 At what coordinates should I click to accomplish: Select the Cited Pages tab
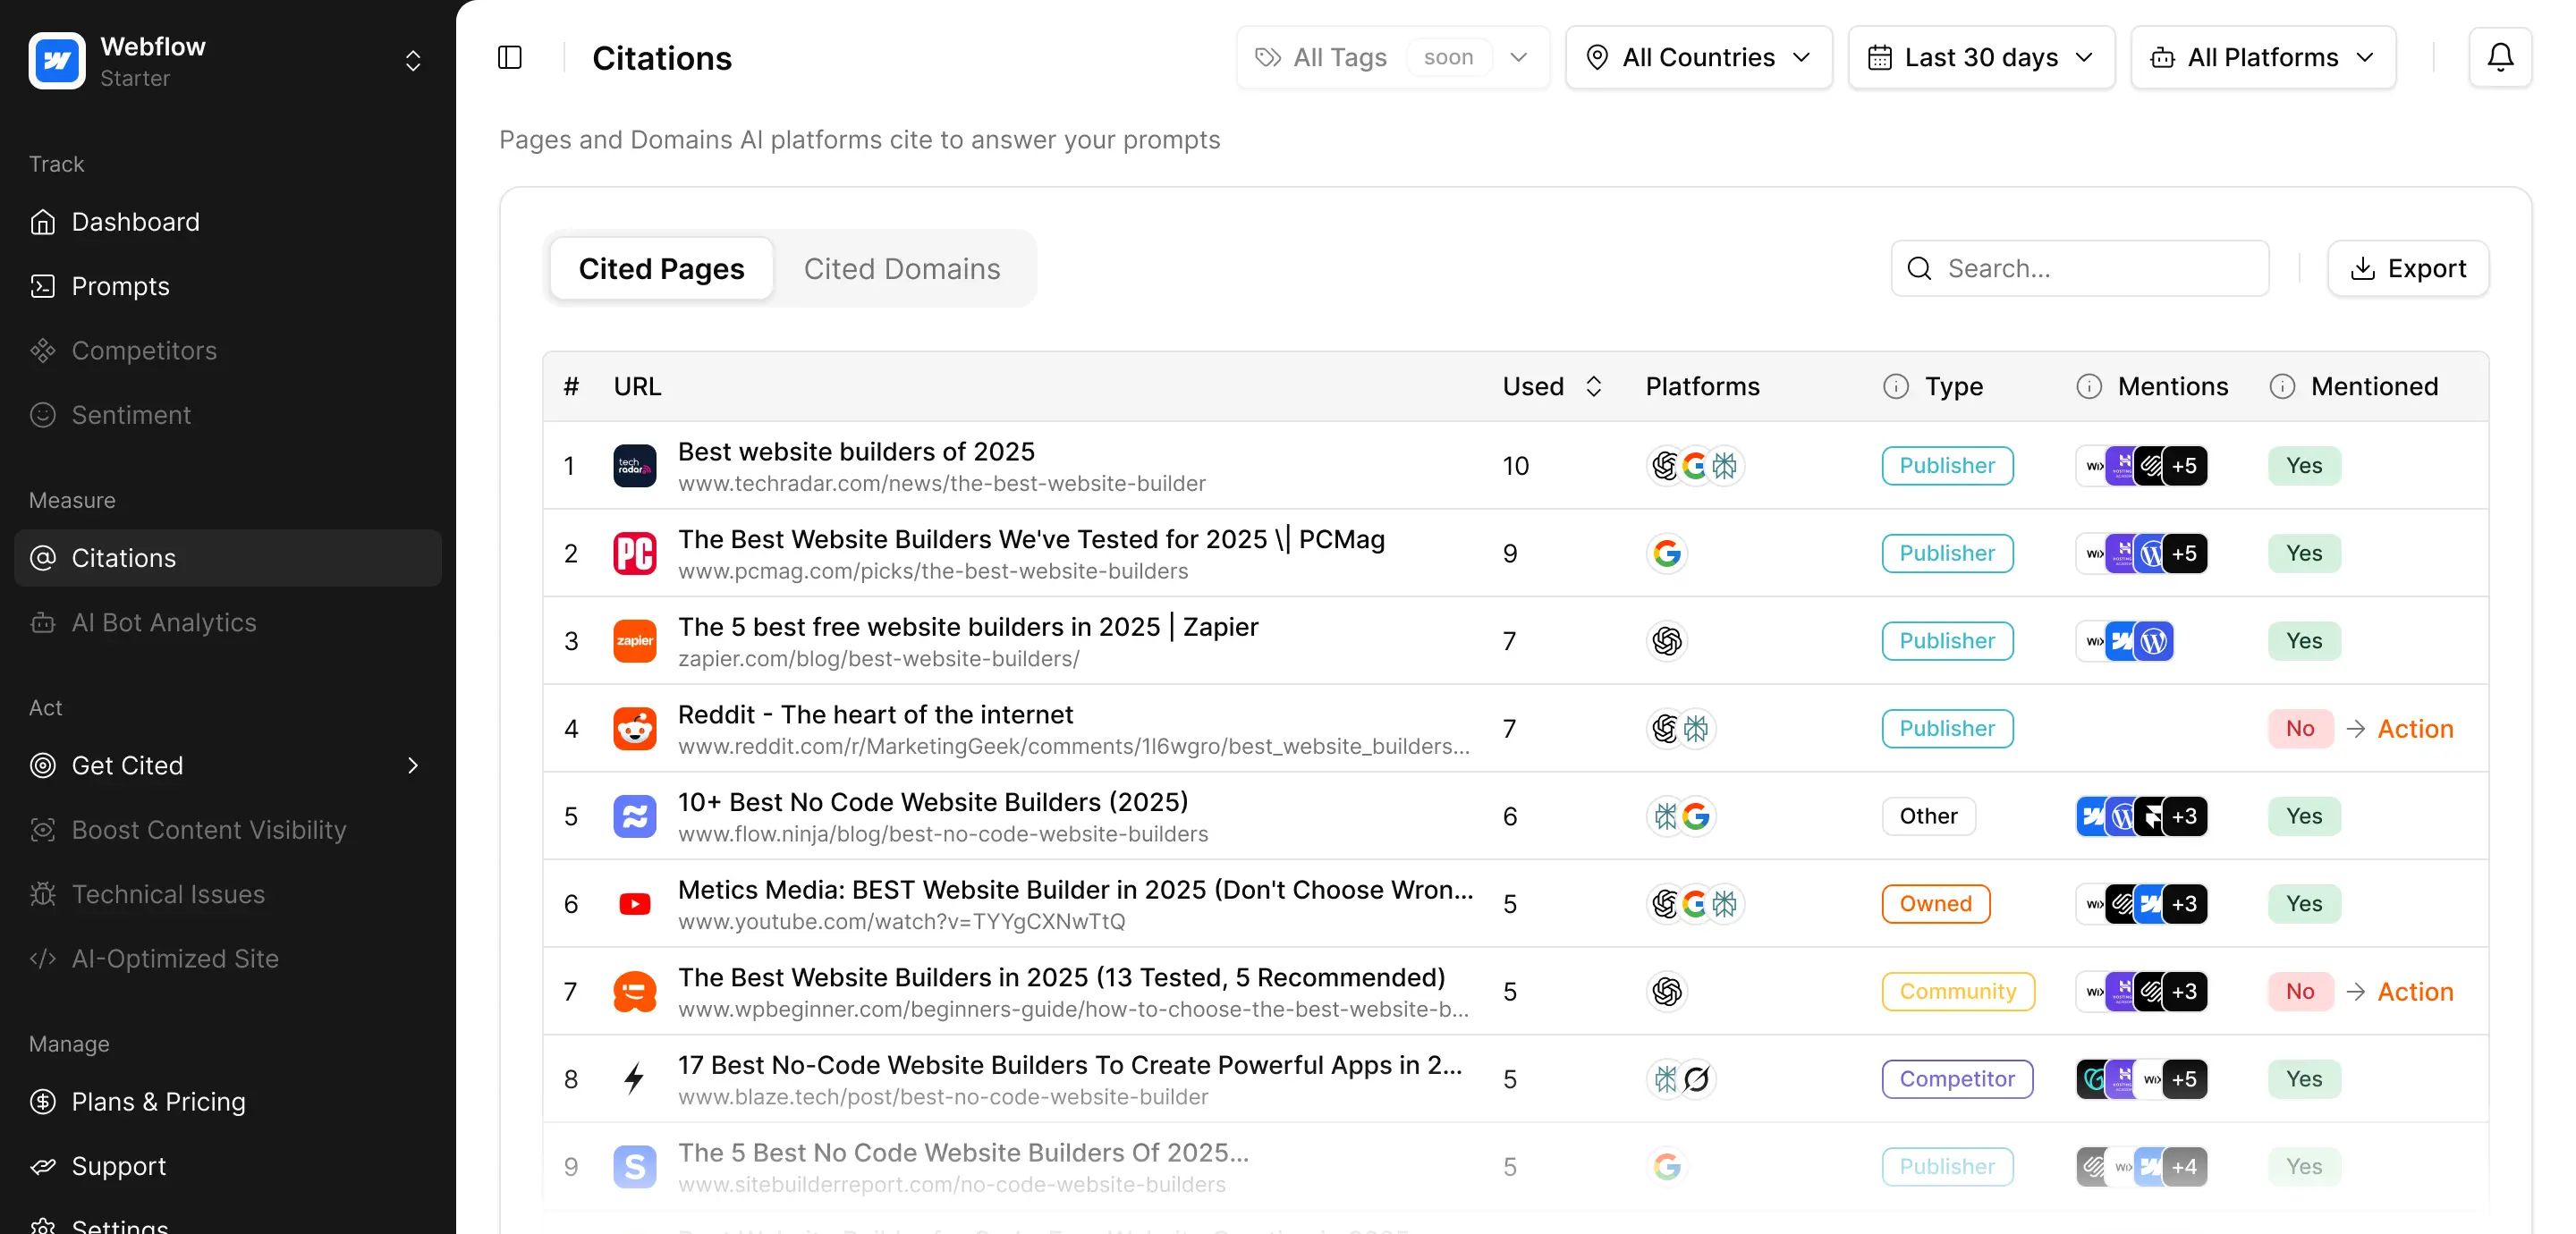(x=661, y=268)
